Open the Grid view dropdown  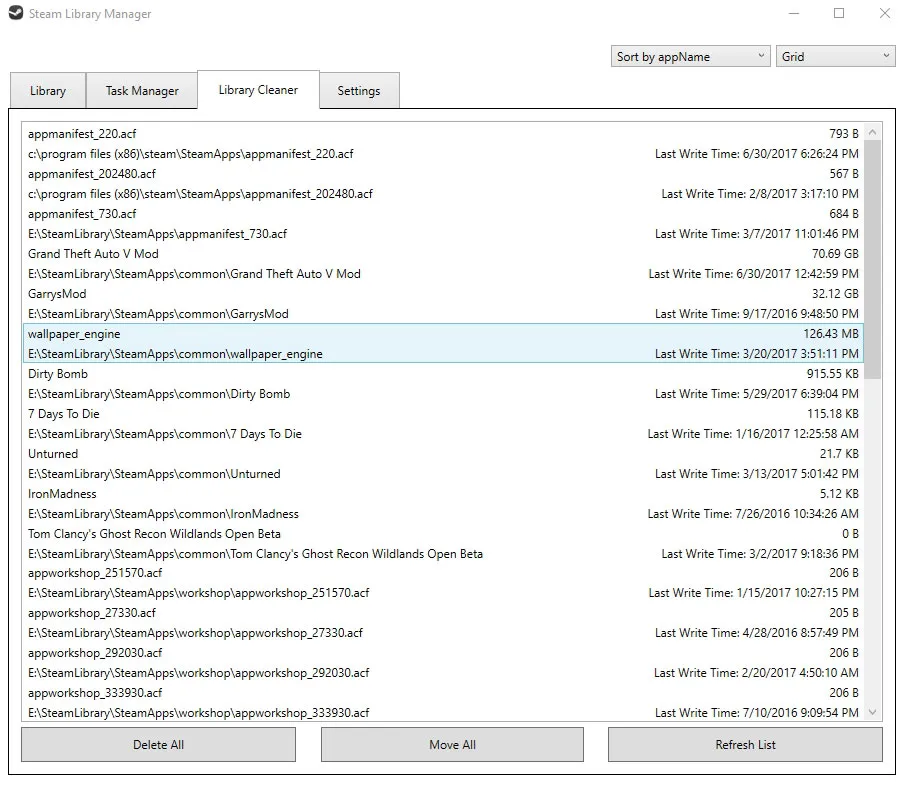click(836, 56)
